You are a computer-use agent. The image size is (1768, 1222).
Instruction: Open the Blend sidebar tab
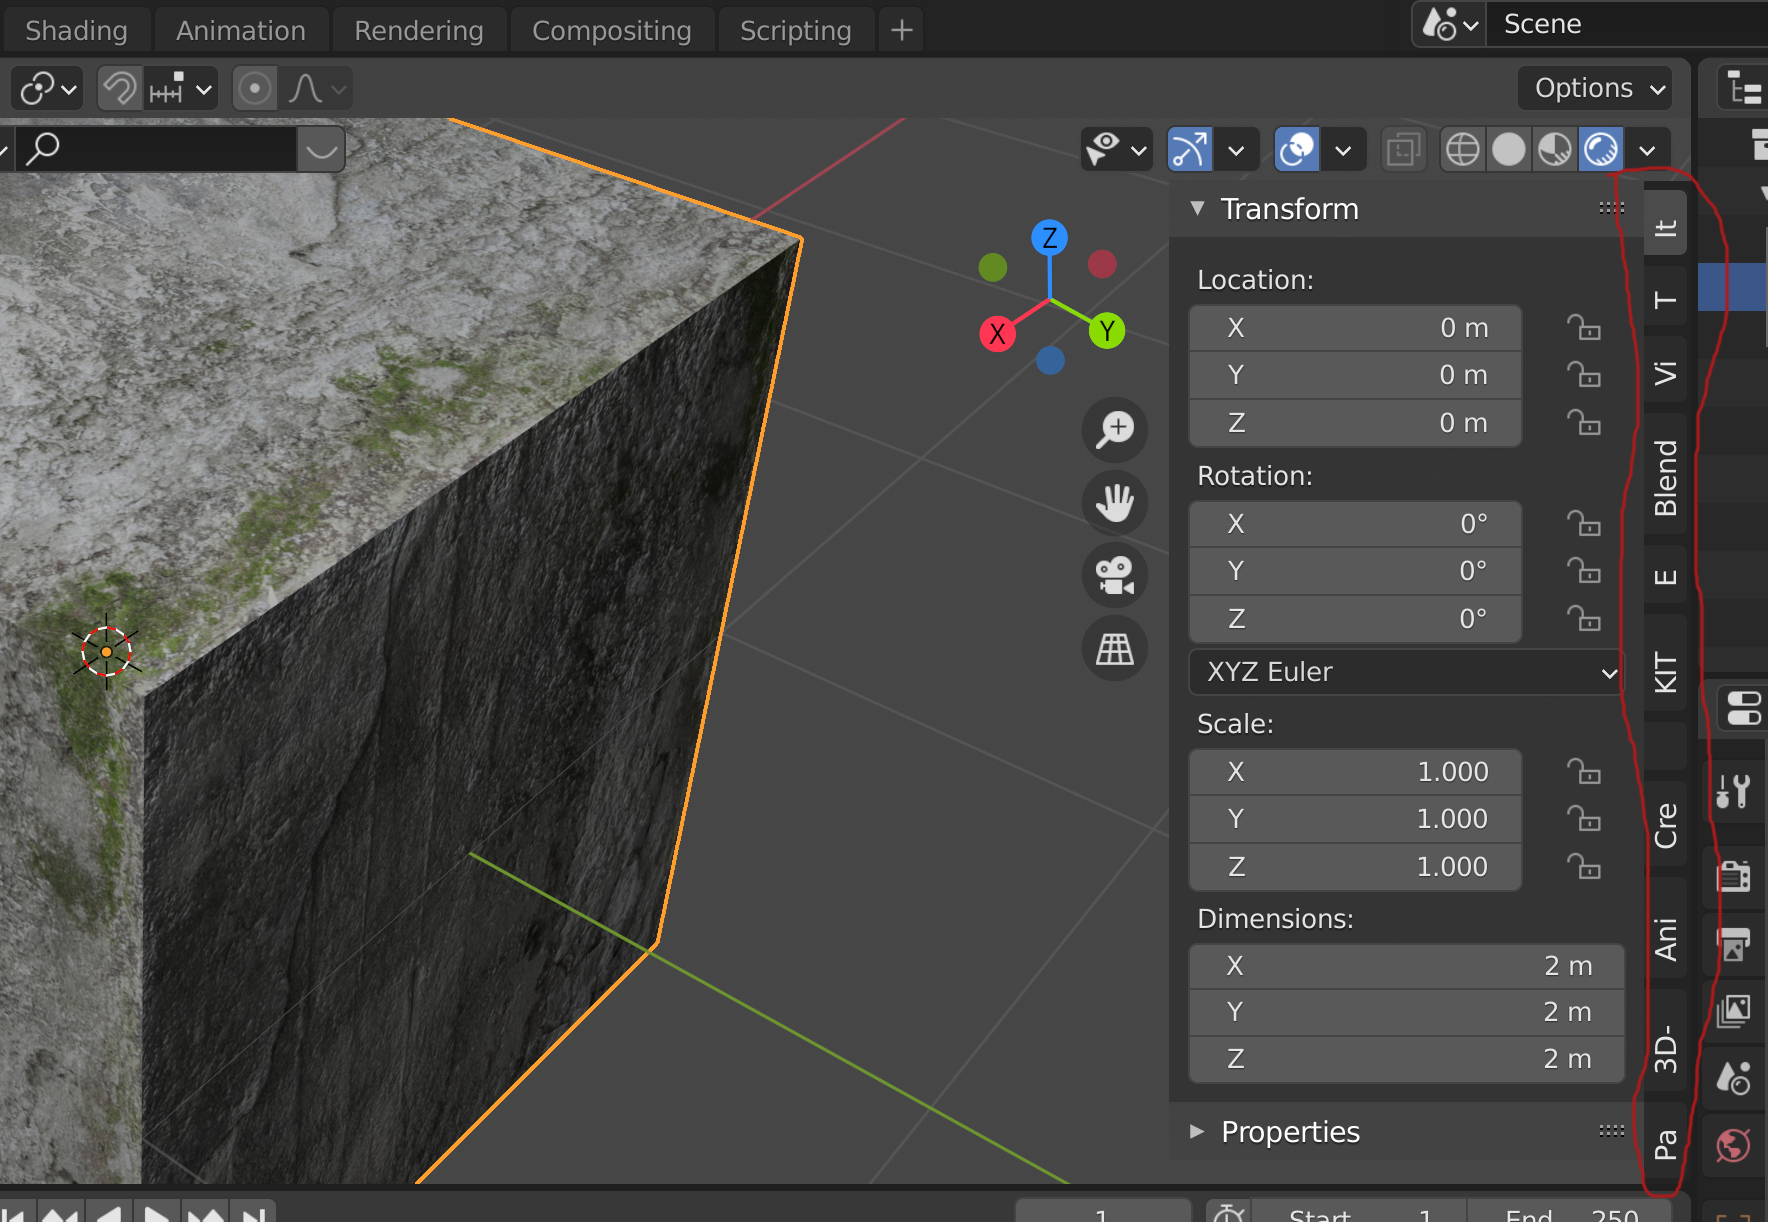pos(1665,478)
